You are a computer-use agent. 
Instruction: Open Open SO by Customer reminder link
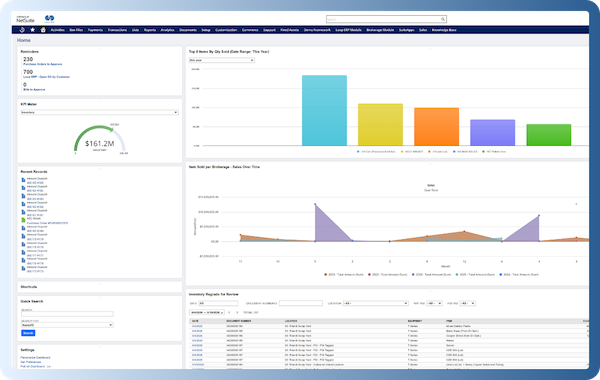coord(47,77)
